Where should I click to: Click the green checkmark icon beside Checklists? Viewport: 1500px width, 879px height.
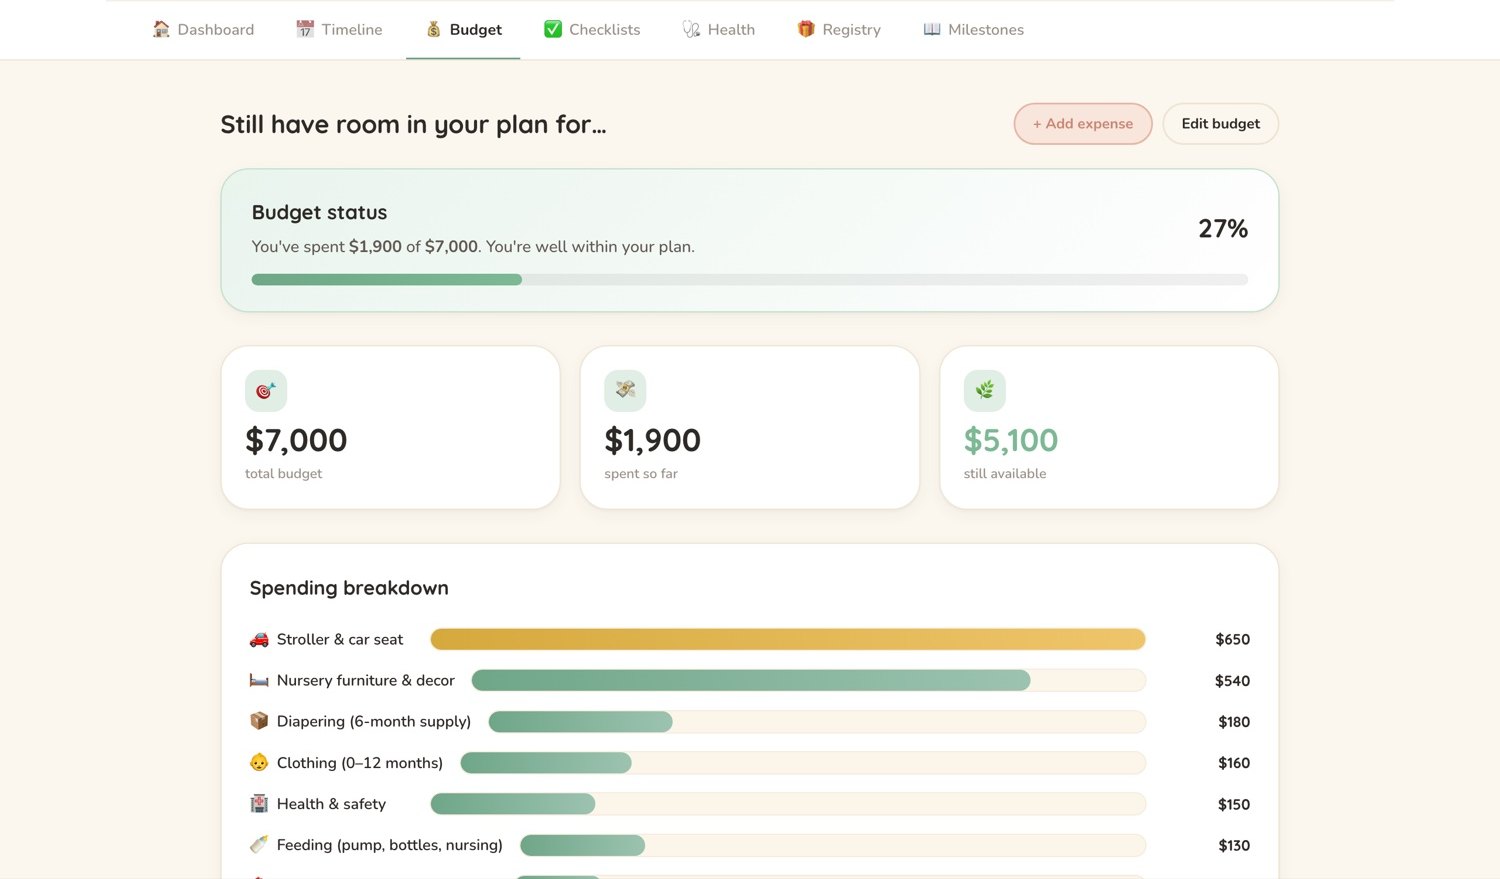[x=553, y=30]
